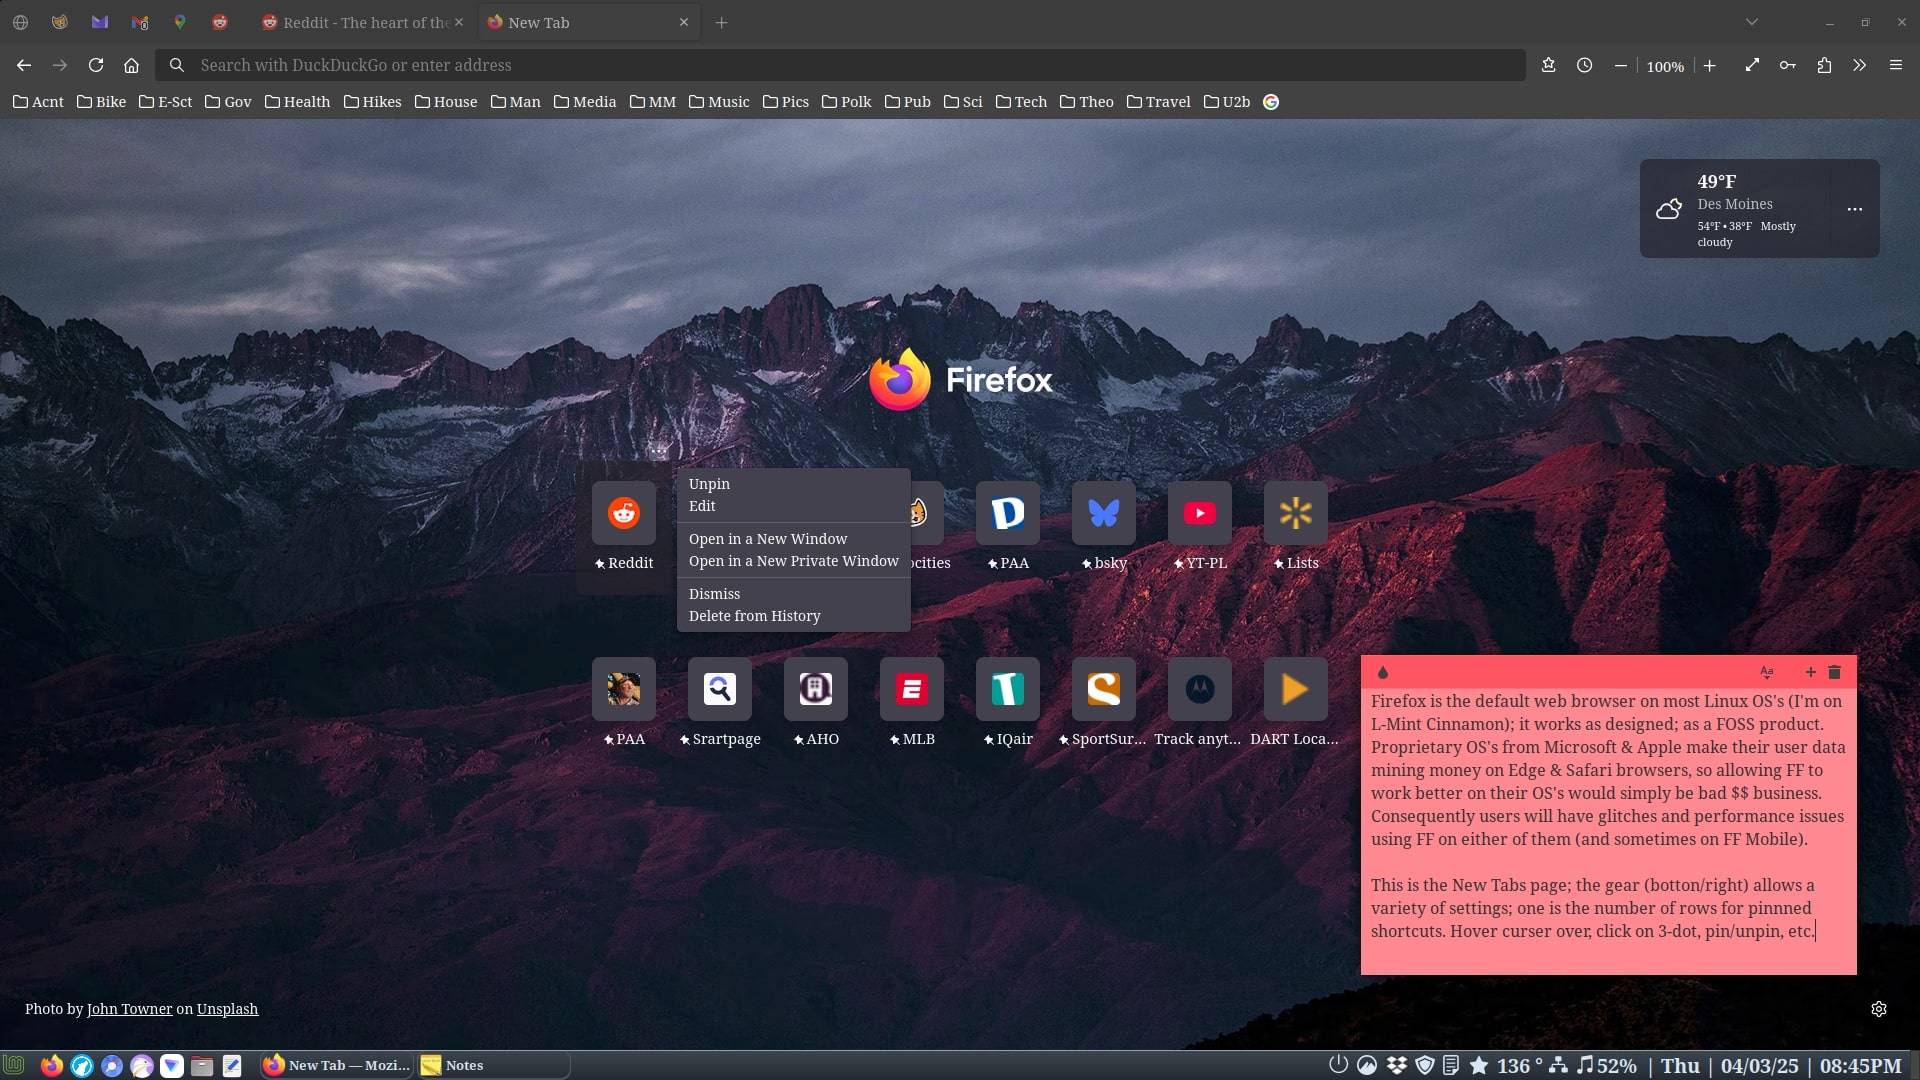Image resolution: width=1920 pixels, height=1080 pixels.
Task: Select Delete from History menu entry
Action: (754, 616)
